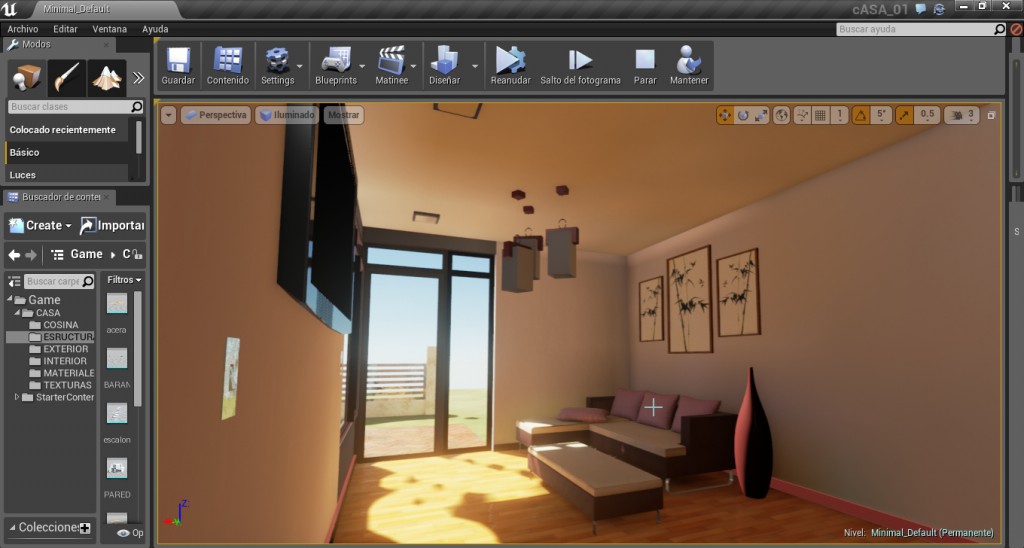1024x548 pixels.
Task: Click Reanudar to resume play
Action: [510, 65]
